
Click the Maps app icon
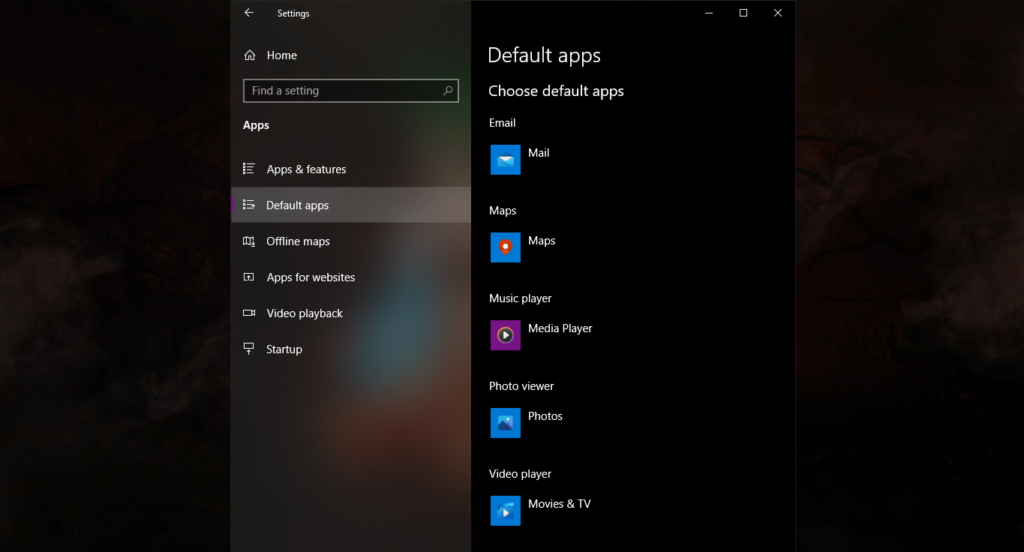[505, 248]
